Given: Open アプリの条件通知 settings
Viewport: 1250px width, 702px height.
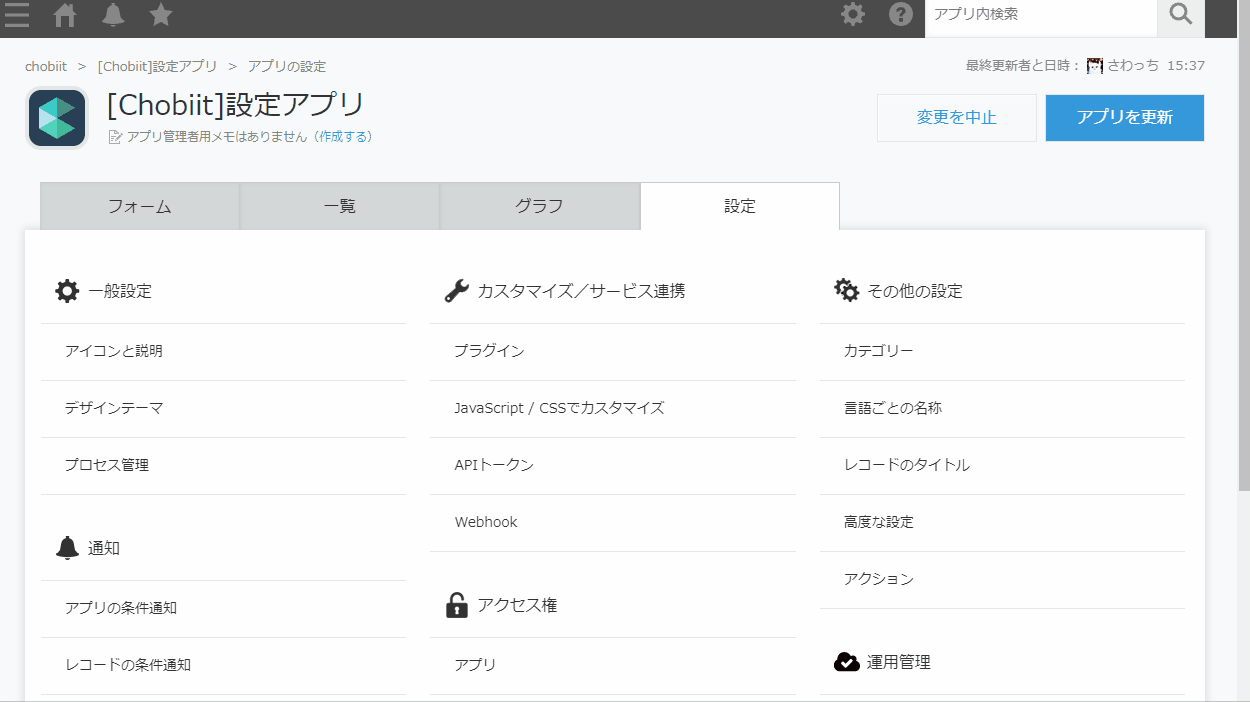Looking at the screenshot, I should coord(223,608).
